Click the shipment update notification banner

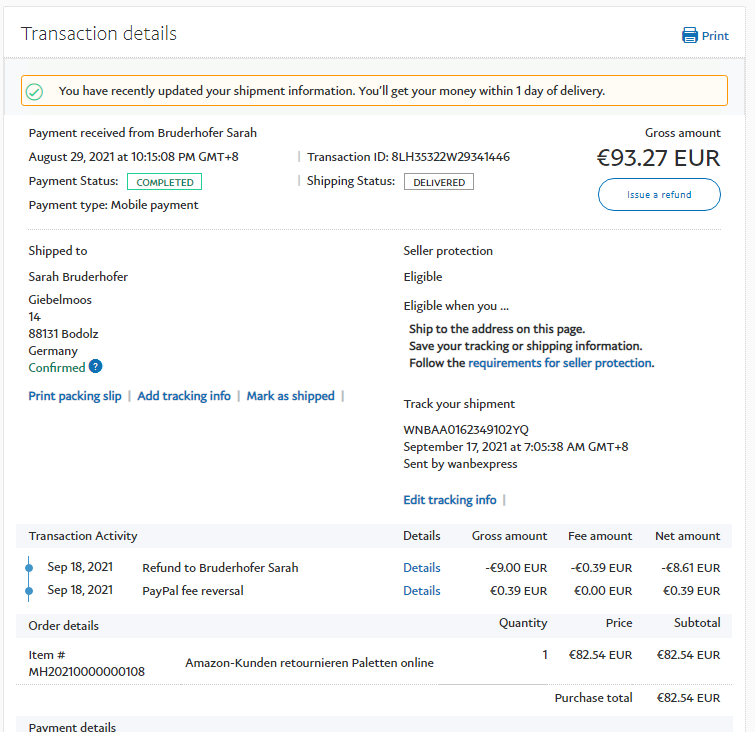[374, 91]
